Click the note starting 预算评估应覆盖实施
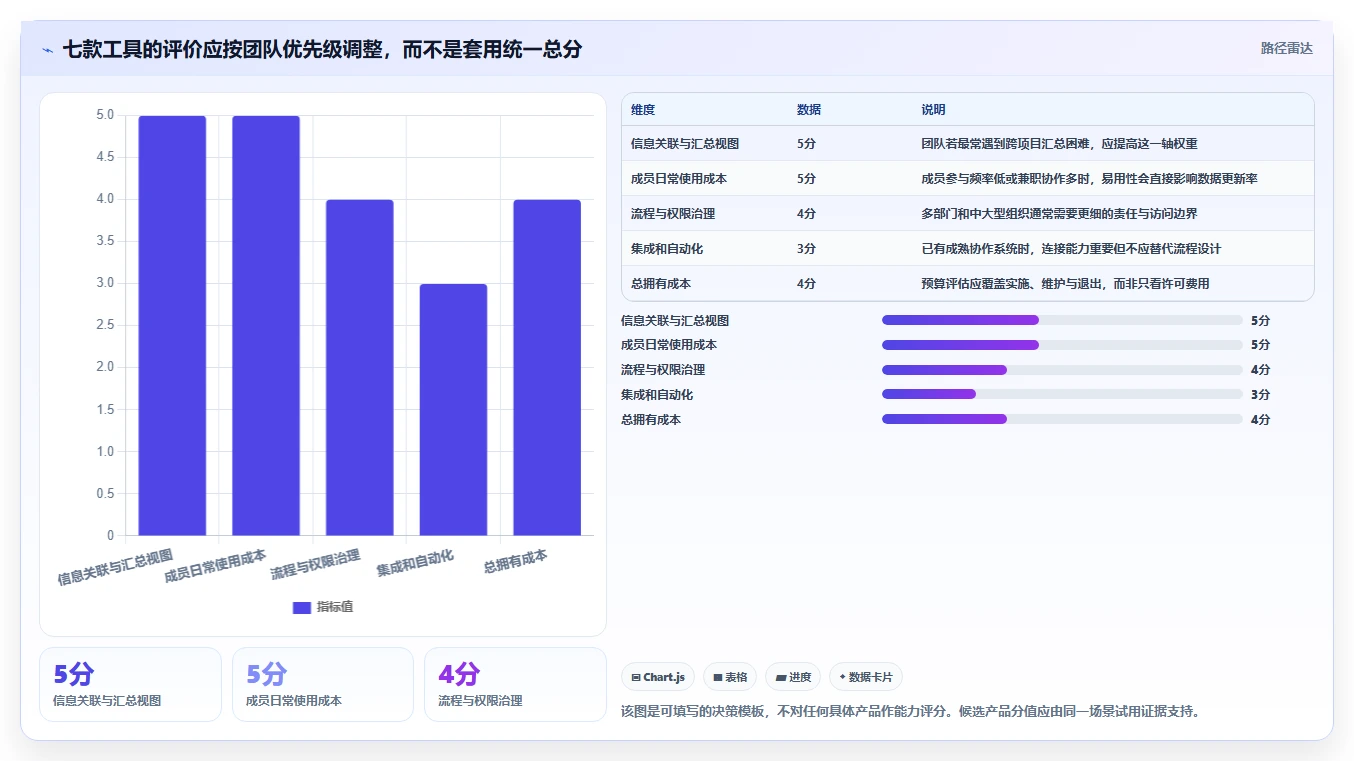This screenshot has height=761, width=1354. tap(1065, 284)
